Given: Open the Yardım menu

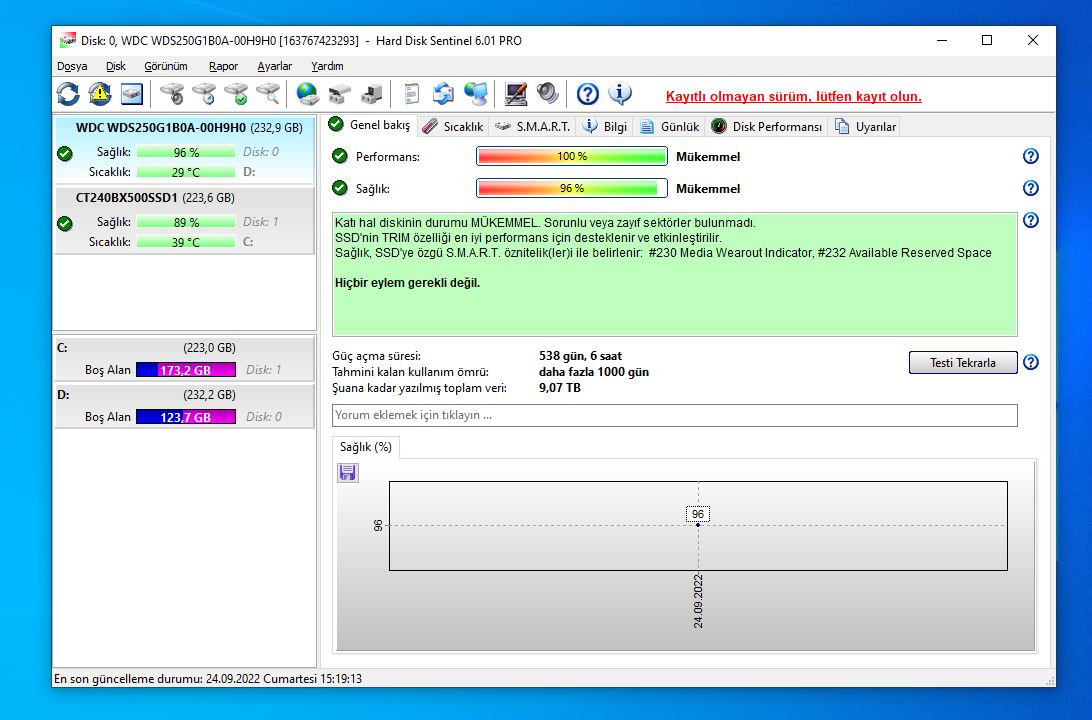Looking at the screenshot, I should tap(327, 66).
